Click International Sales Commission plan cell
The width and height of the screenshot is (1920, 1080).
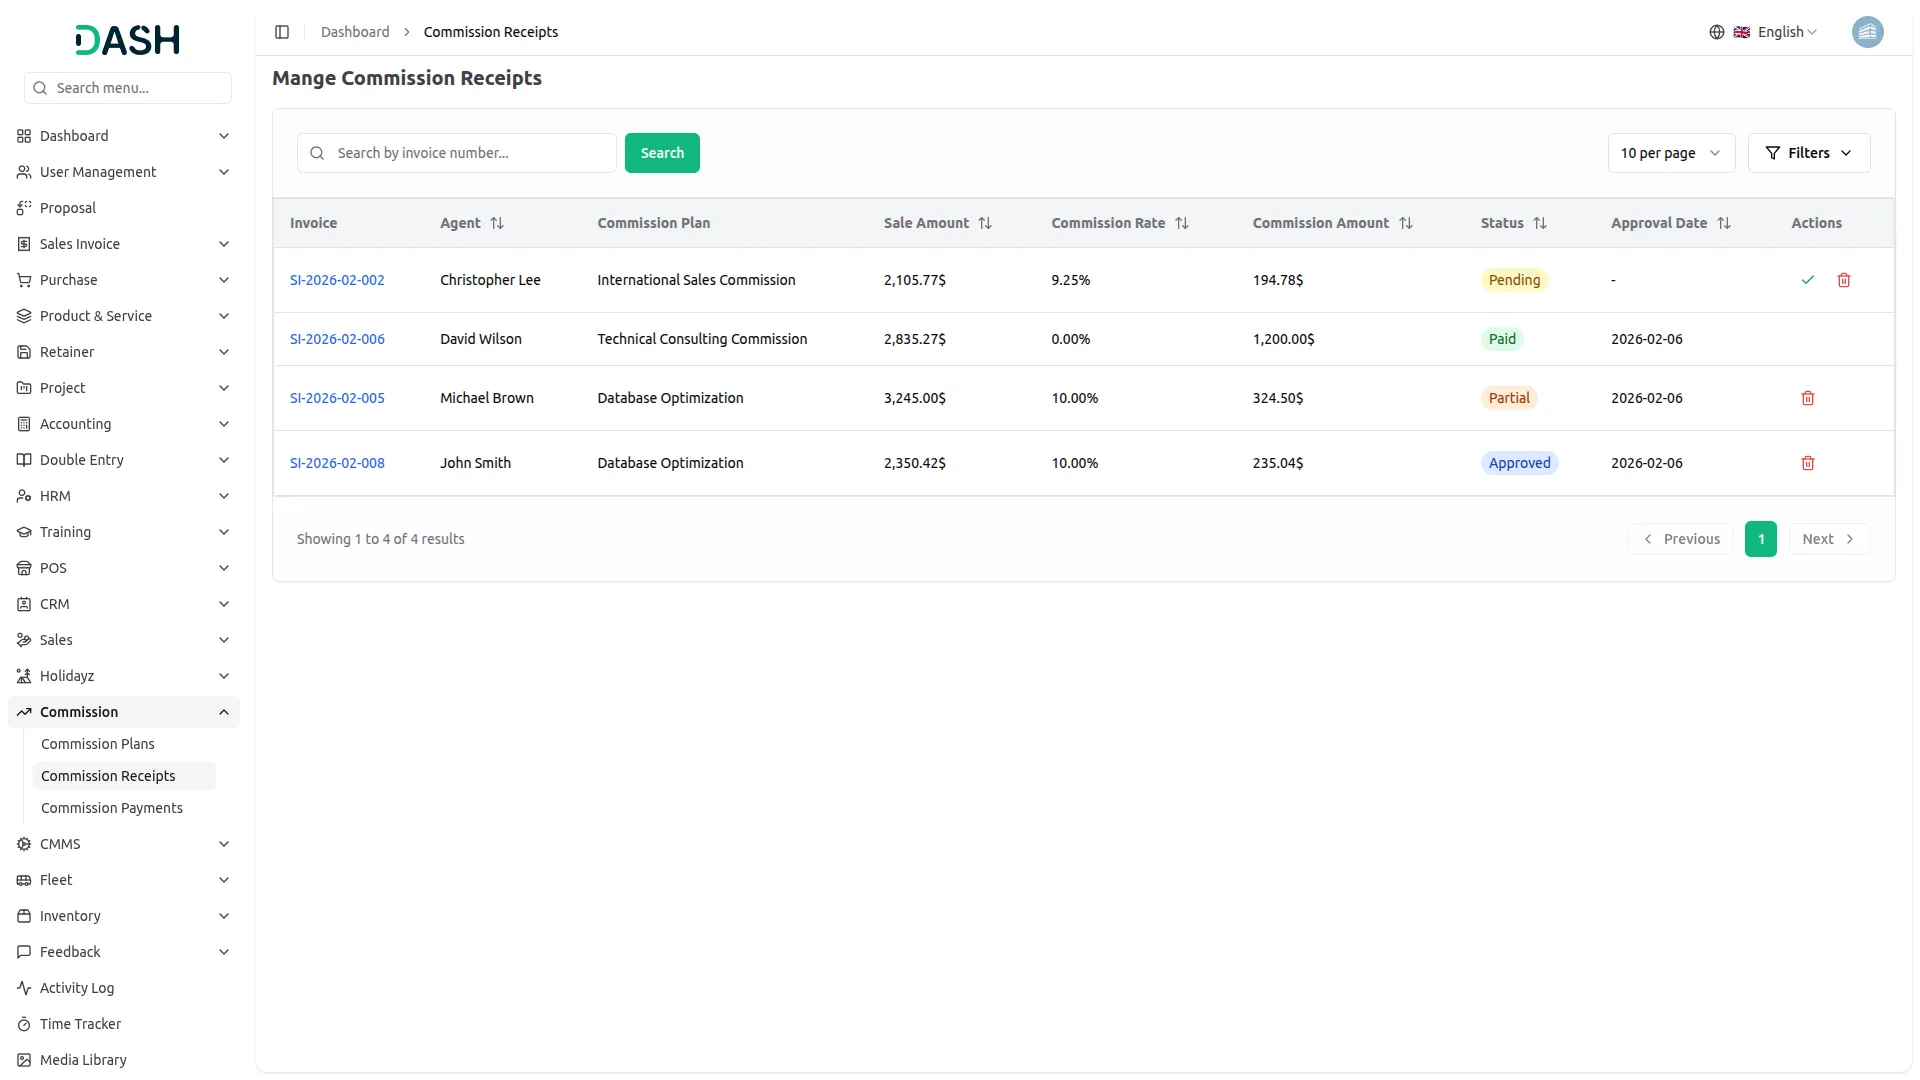coord(696,280)
